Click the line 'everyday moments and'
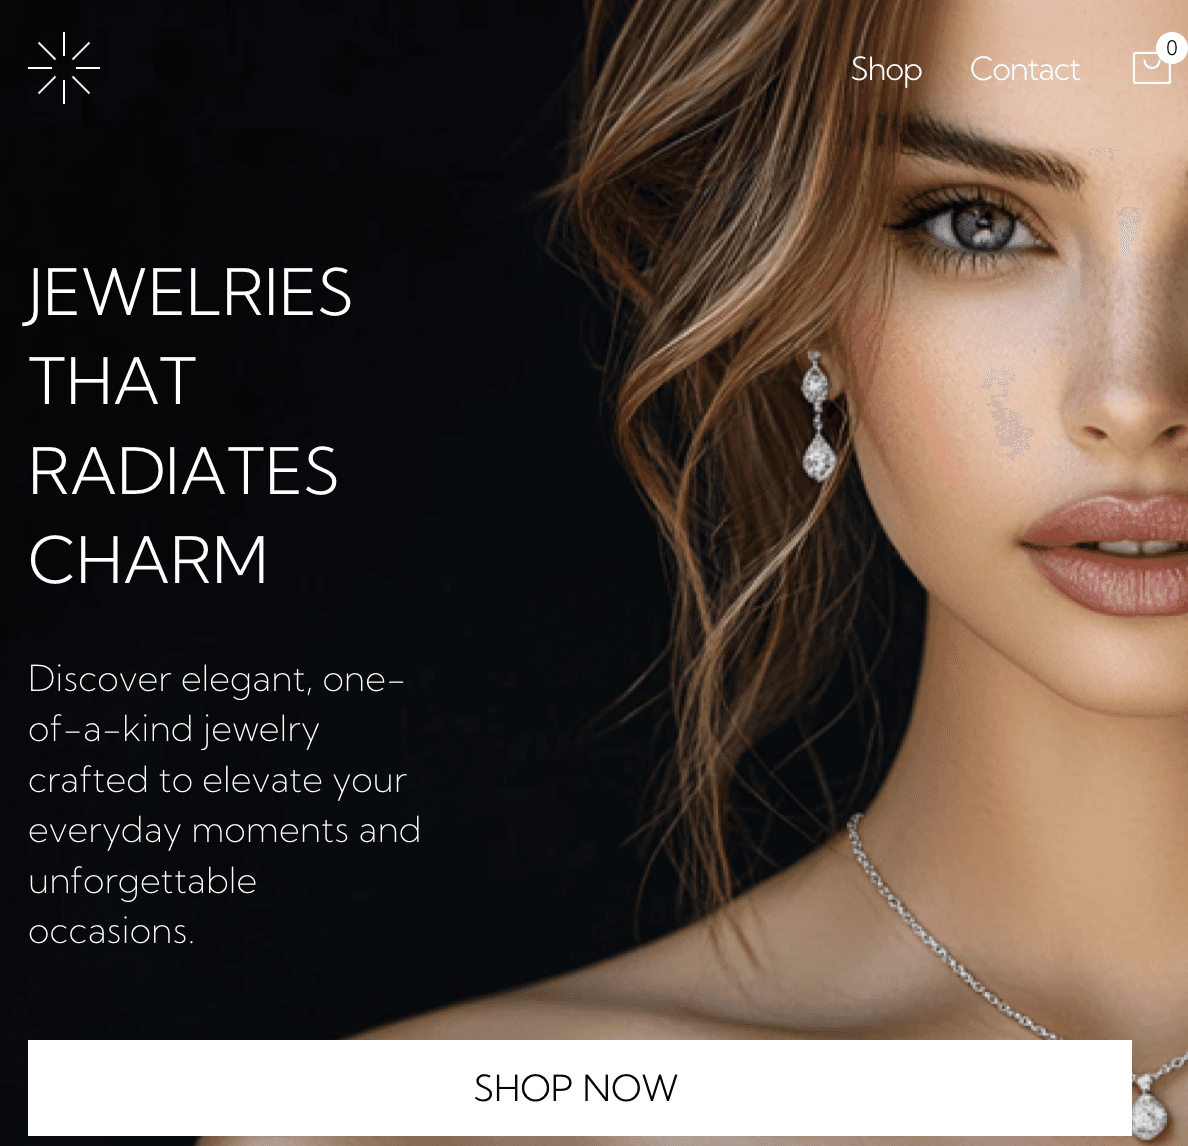The width and height of the screenshot is (1188, 1146). tap(224, 831)
